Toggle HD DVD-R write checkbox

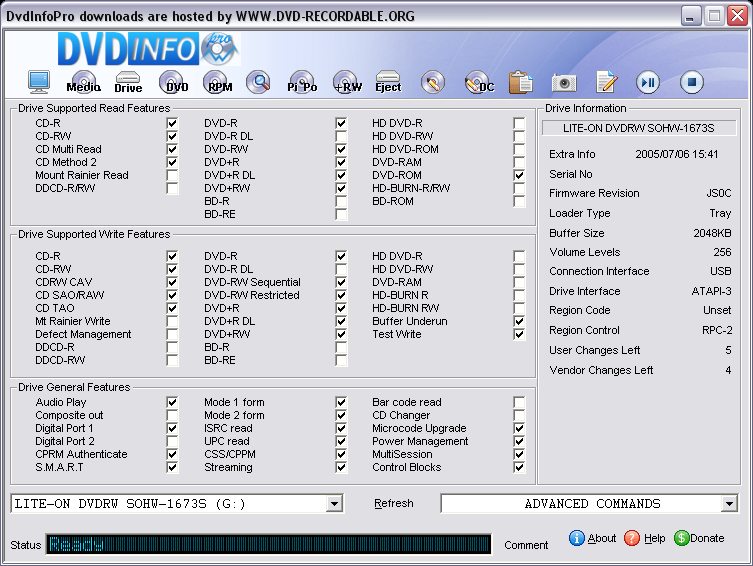519,256
